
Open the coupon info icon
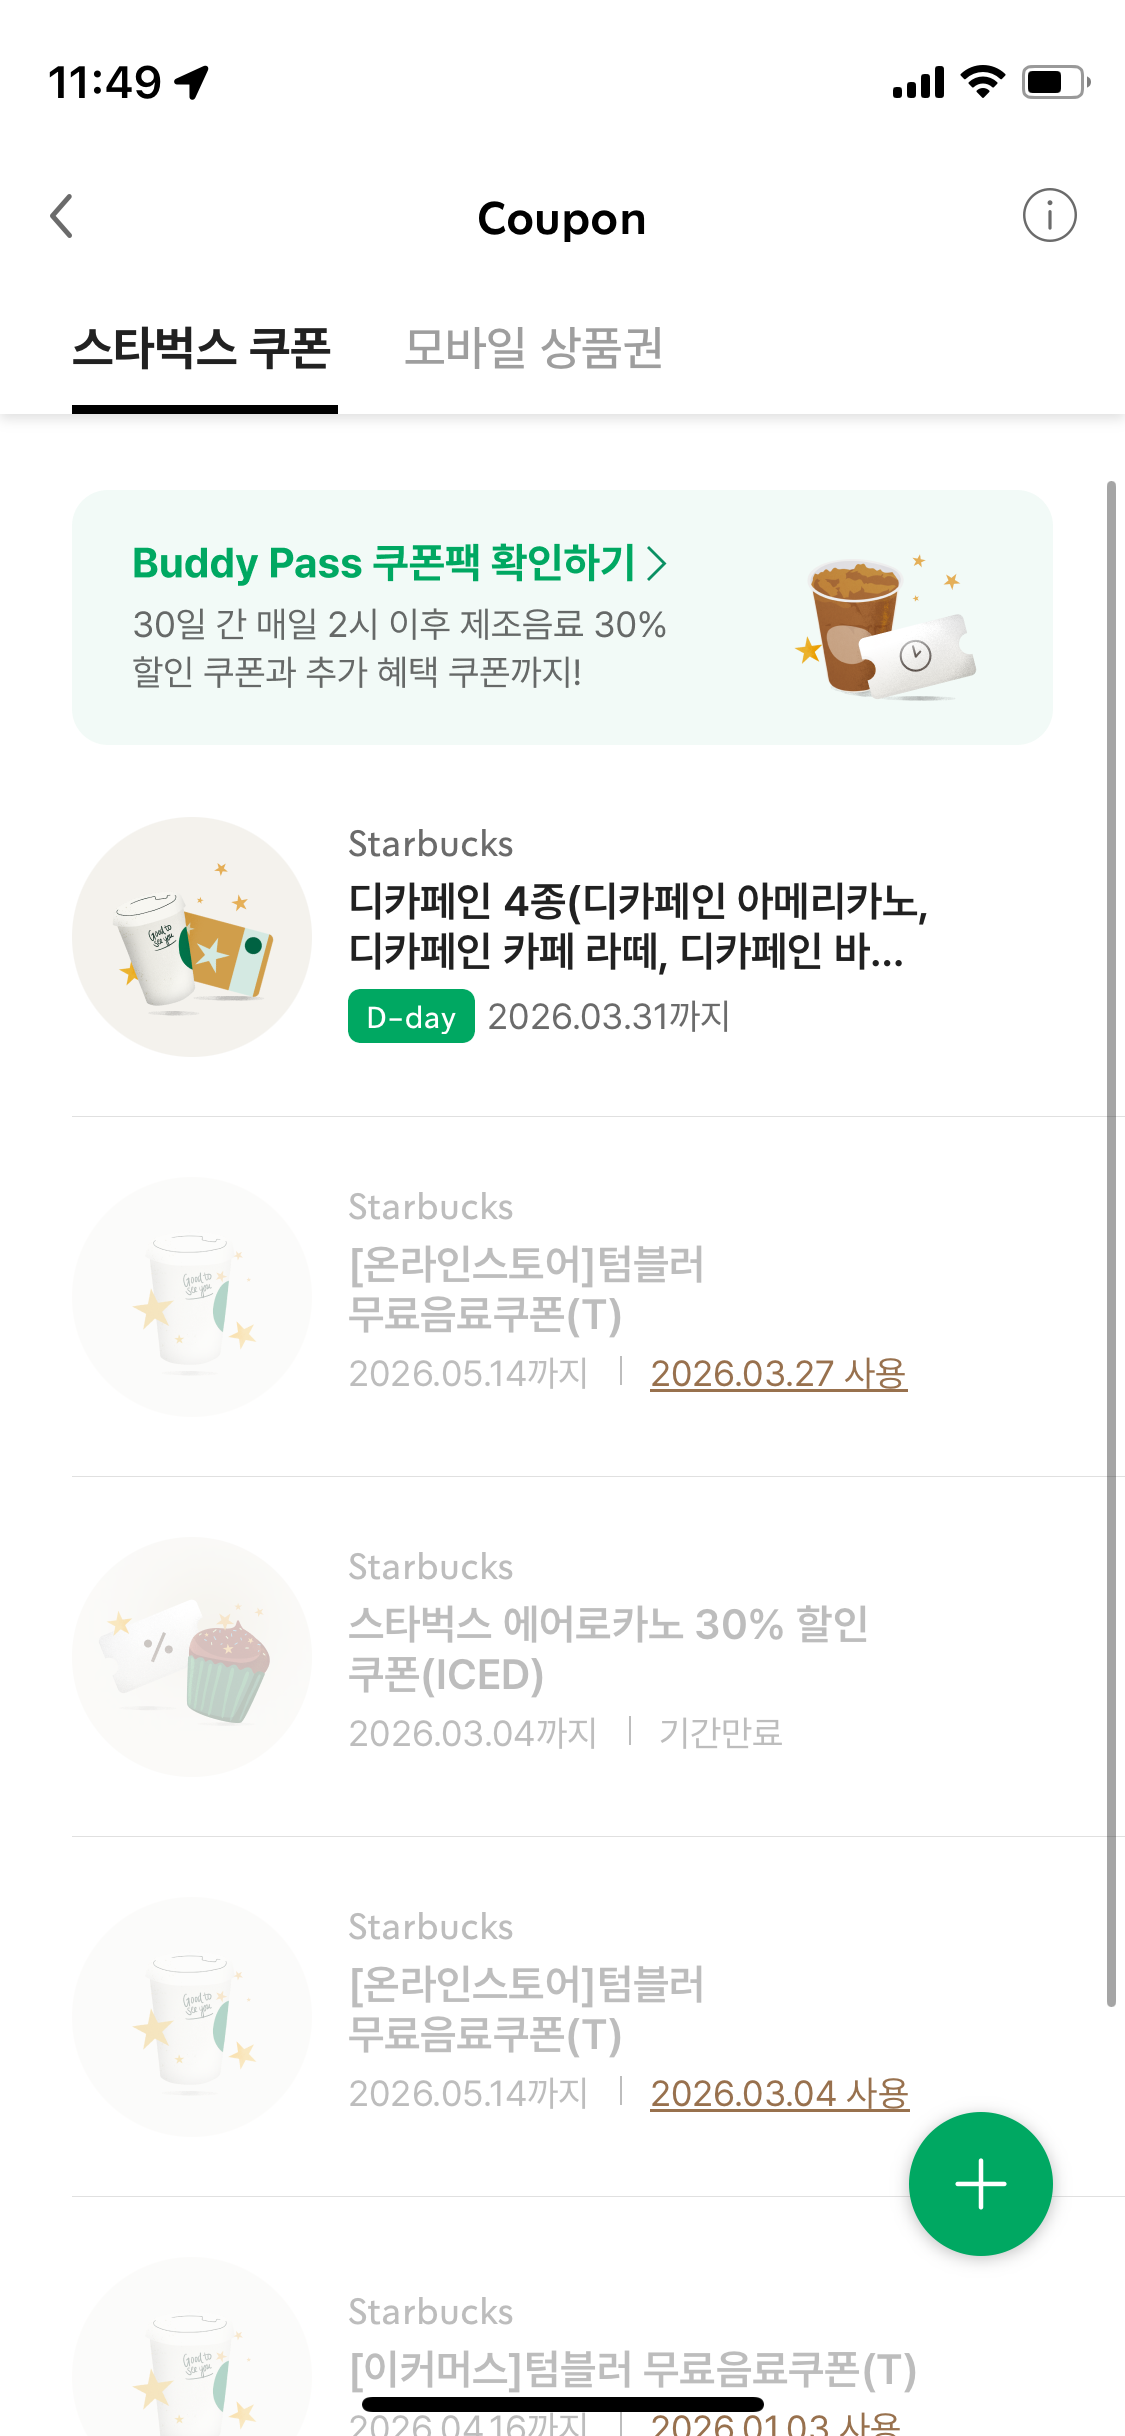pos(1049,216)
